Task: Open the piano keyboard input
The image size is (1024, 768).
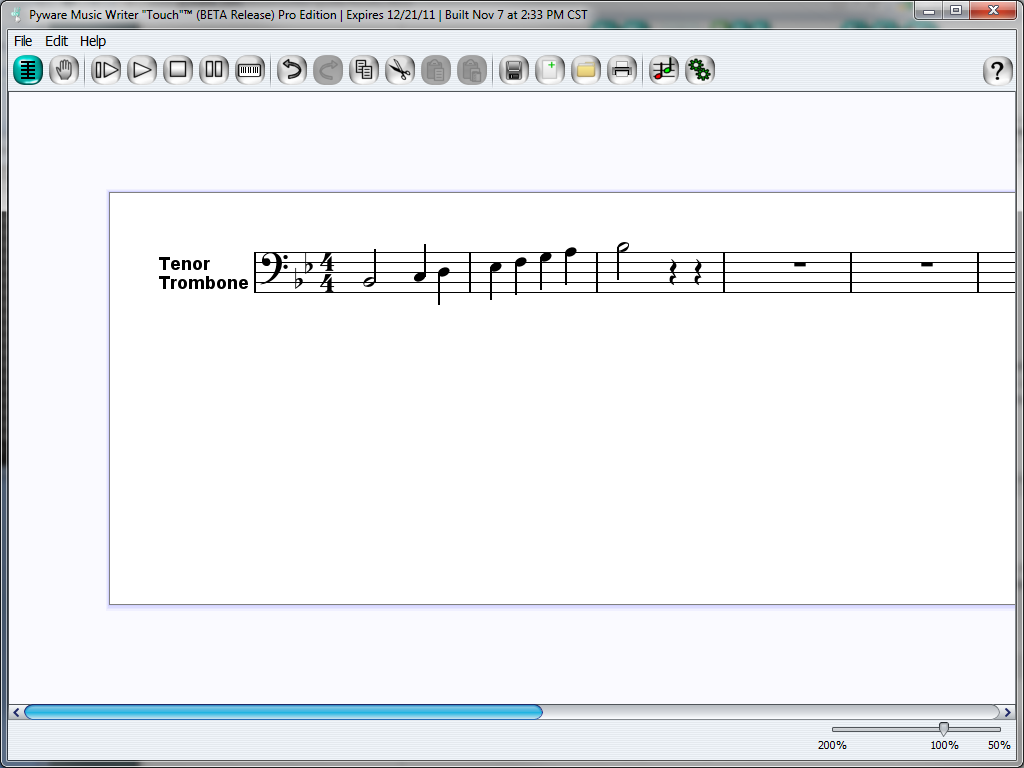Action: pos(249,70)
